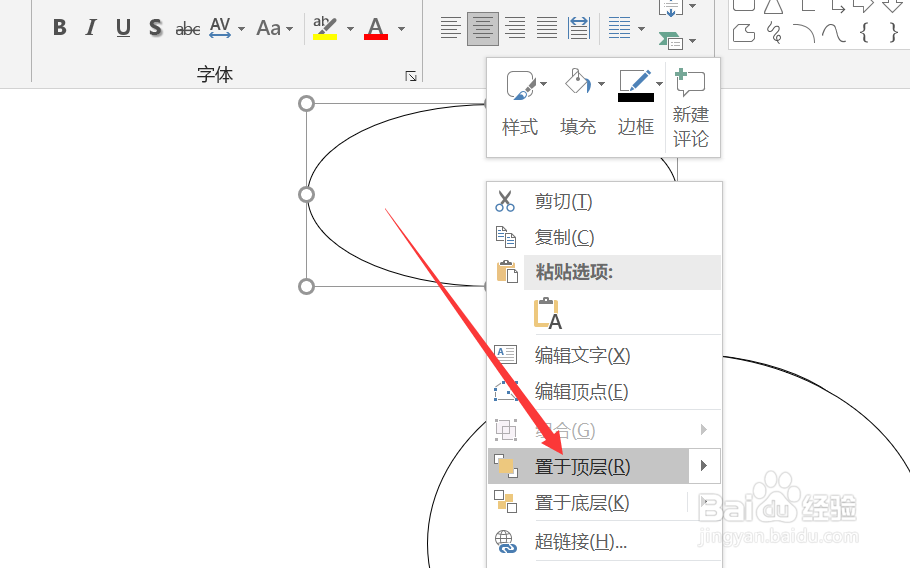Paste keeping text only option
Screen dimensions: 910x568
click(547, 314)
